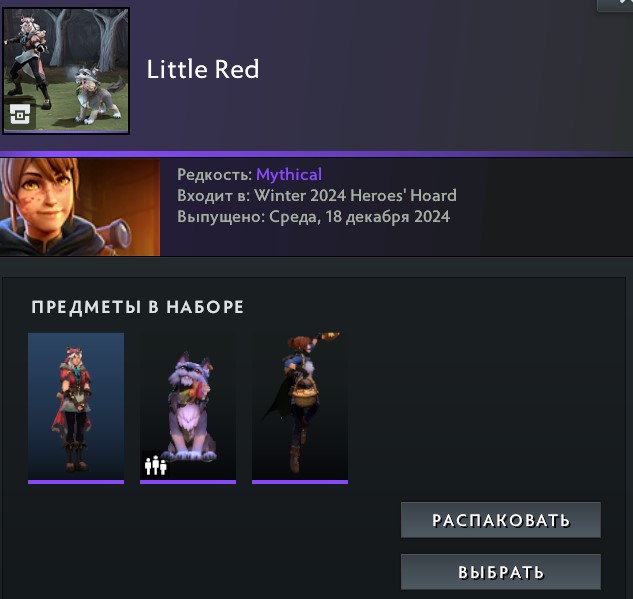Click the multi-style people icon on wolf item
The image size is (633, 599).
tap(155, 465)
